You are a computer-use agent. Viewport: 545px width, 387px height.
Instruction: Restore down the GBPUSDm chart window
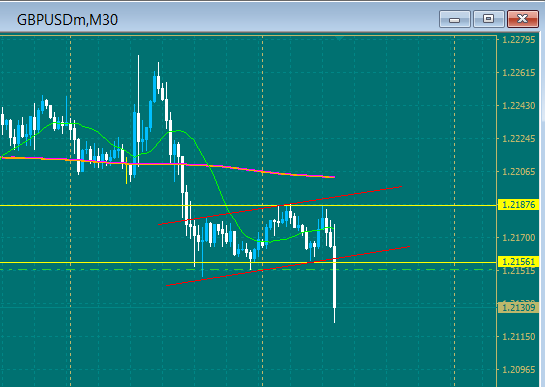[x=488, y=19]
